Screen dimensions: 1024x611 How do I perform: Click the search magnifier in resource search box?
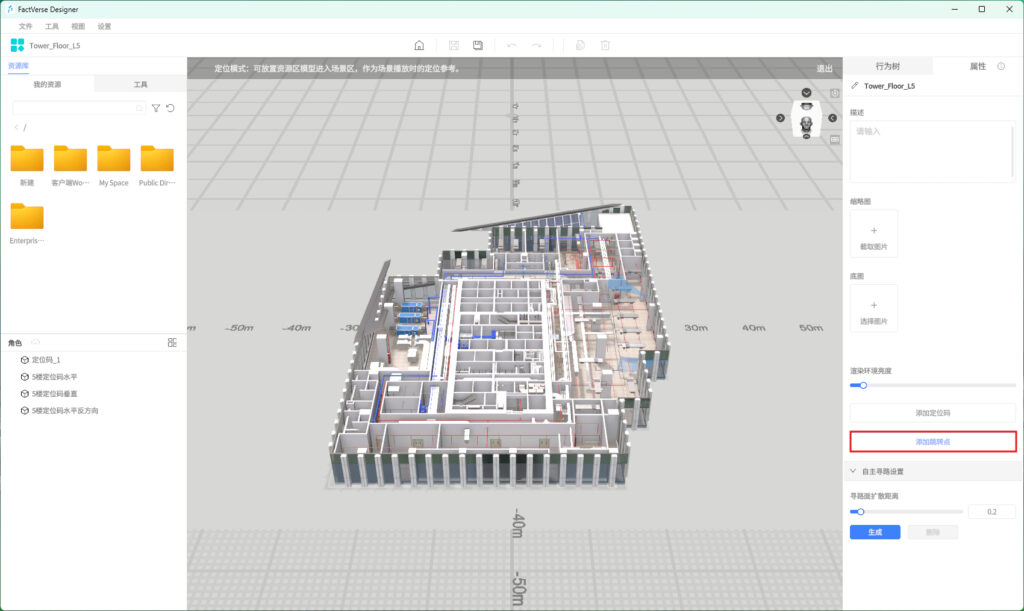pyautogui.click(x=139, y=108)
